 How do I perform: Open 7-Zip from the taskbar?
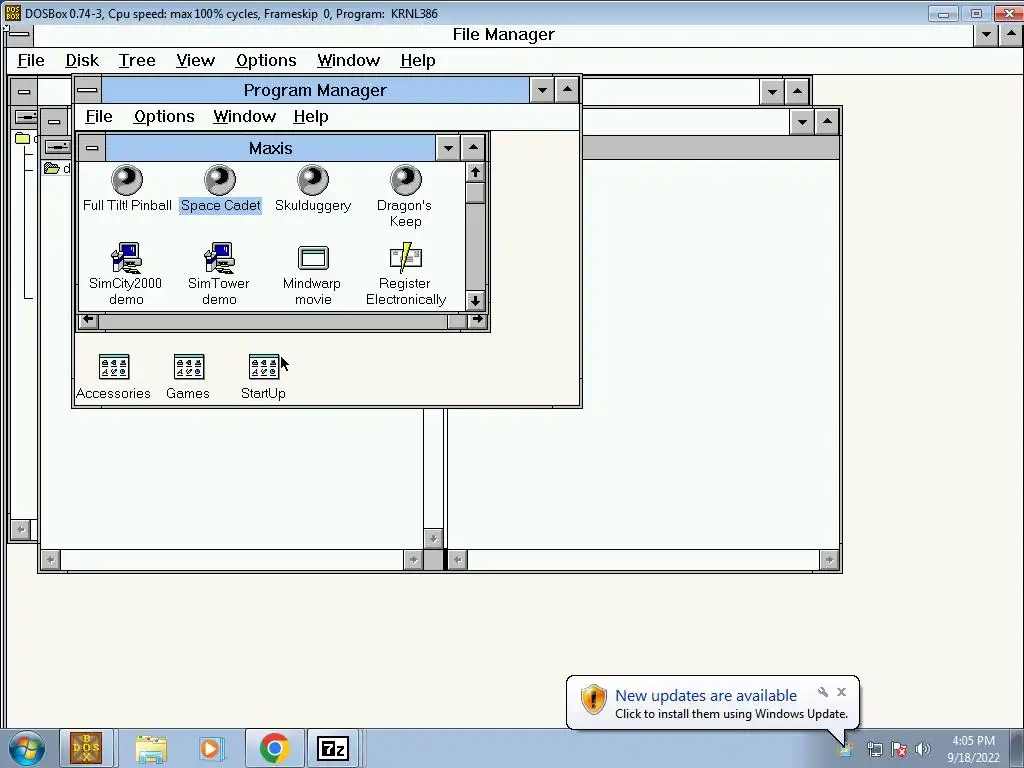(333, 748)
